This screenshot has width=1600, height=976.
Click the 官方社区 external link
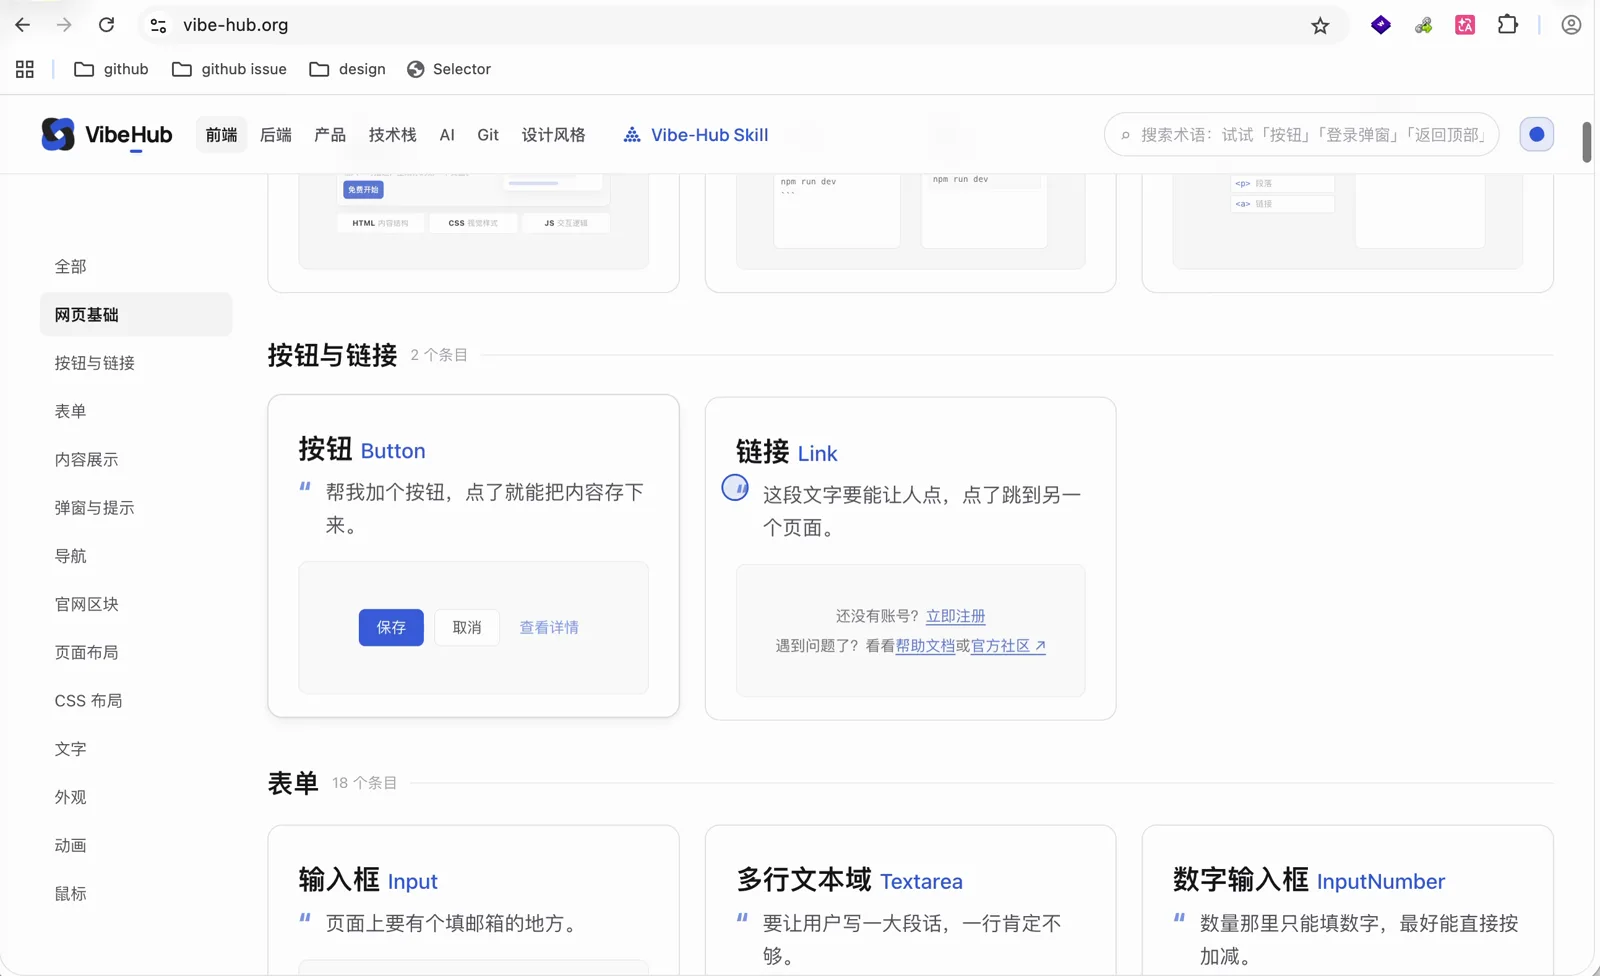[1008, 646]
